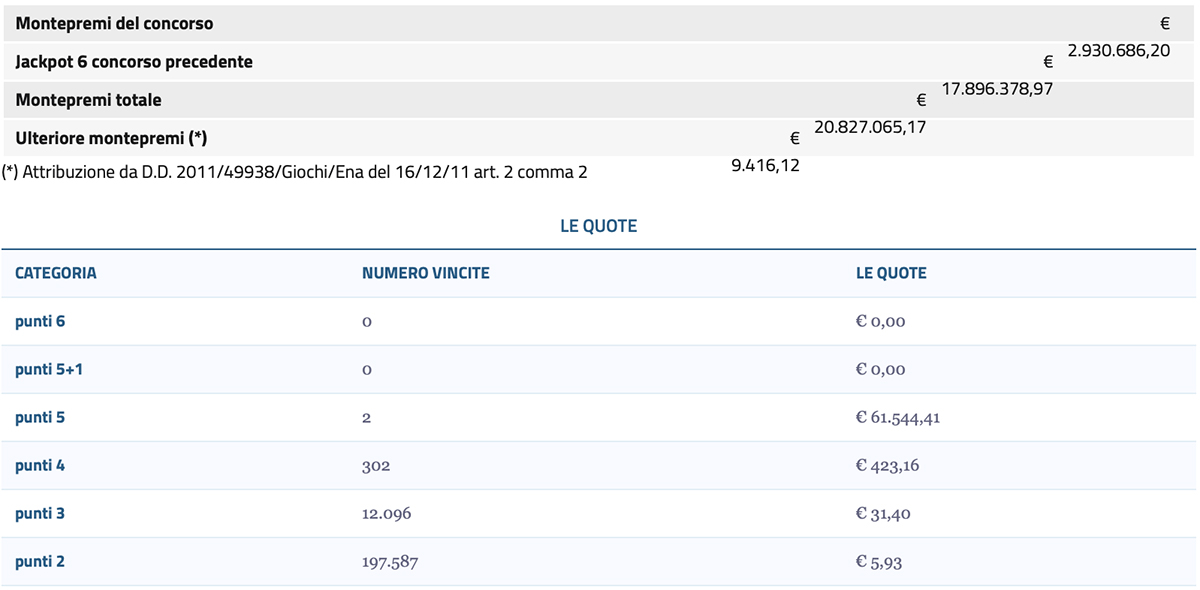Sort by the NUMERO VINCITE column header
1200x590 pixels.
(428, 272)
